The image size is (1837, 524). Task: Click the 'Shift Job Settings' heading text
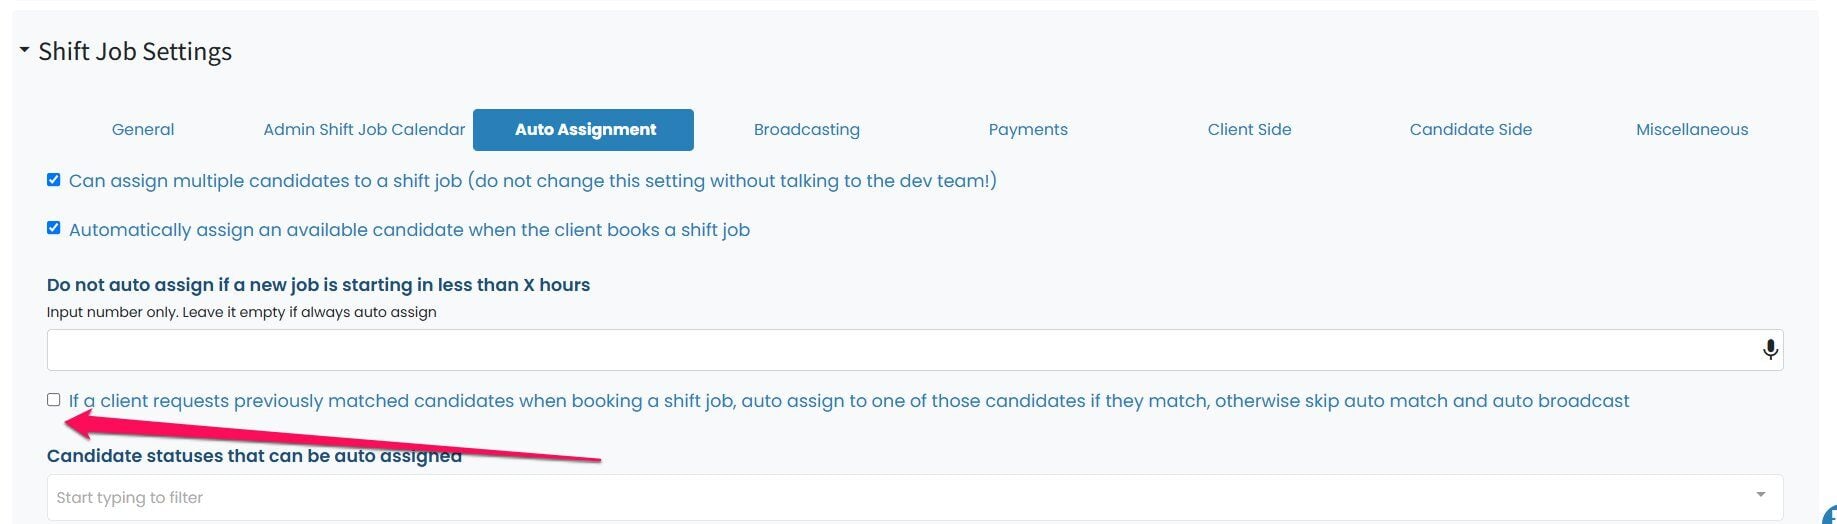pos(135,51)
